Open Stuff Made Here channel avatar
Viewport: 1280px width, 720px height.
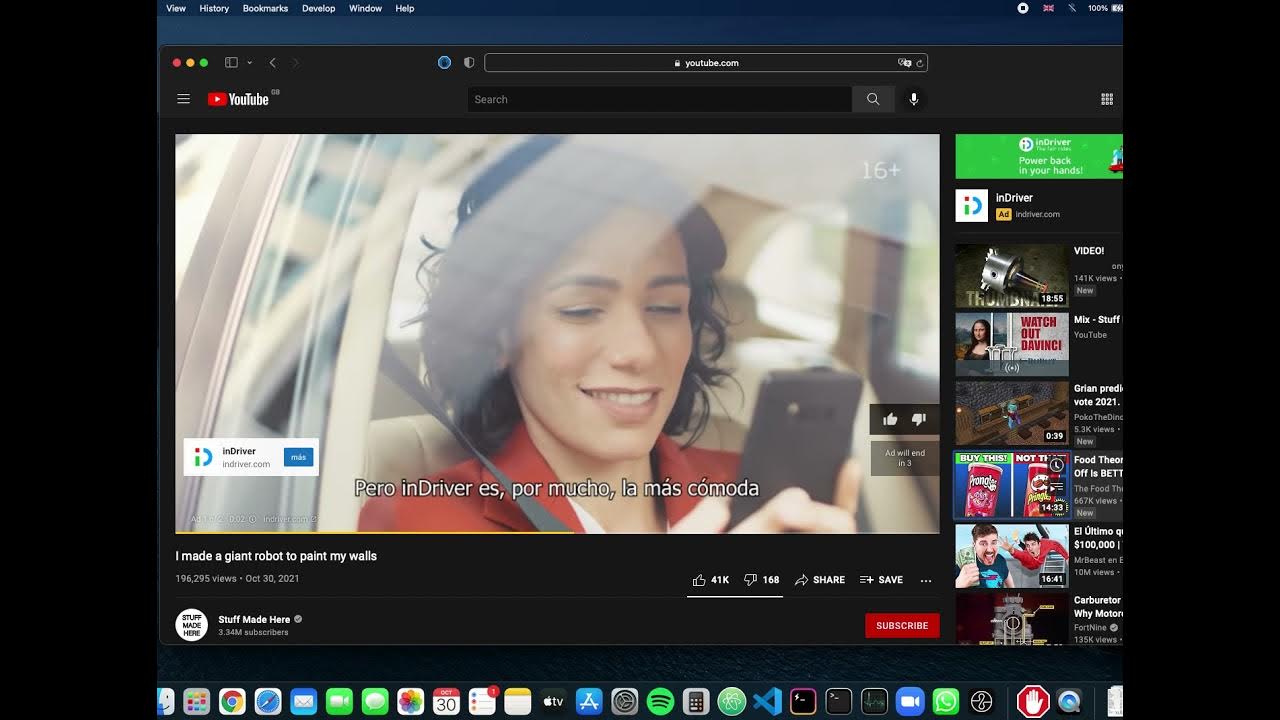point(192,625)
